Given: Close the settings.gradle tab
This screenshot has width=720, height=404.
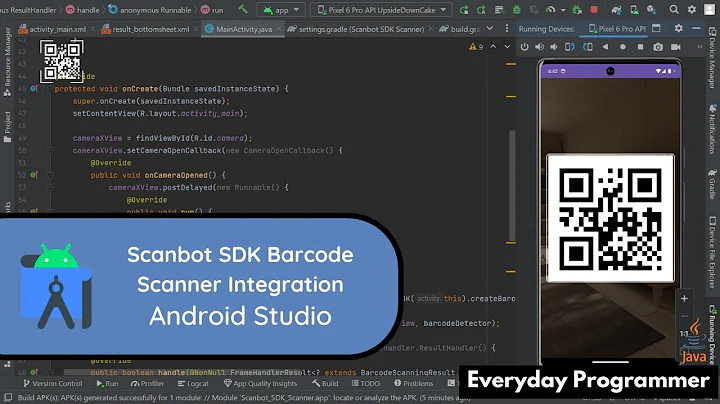Looking at the screenshot, I should (431, 29).
